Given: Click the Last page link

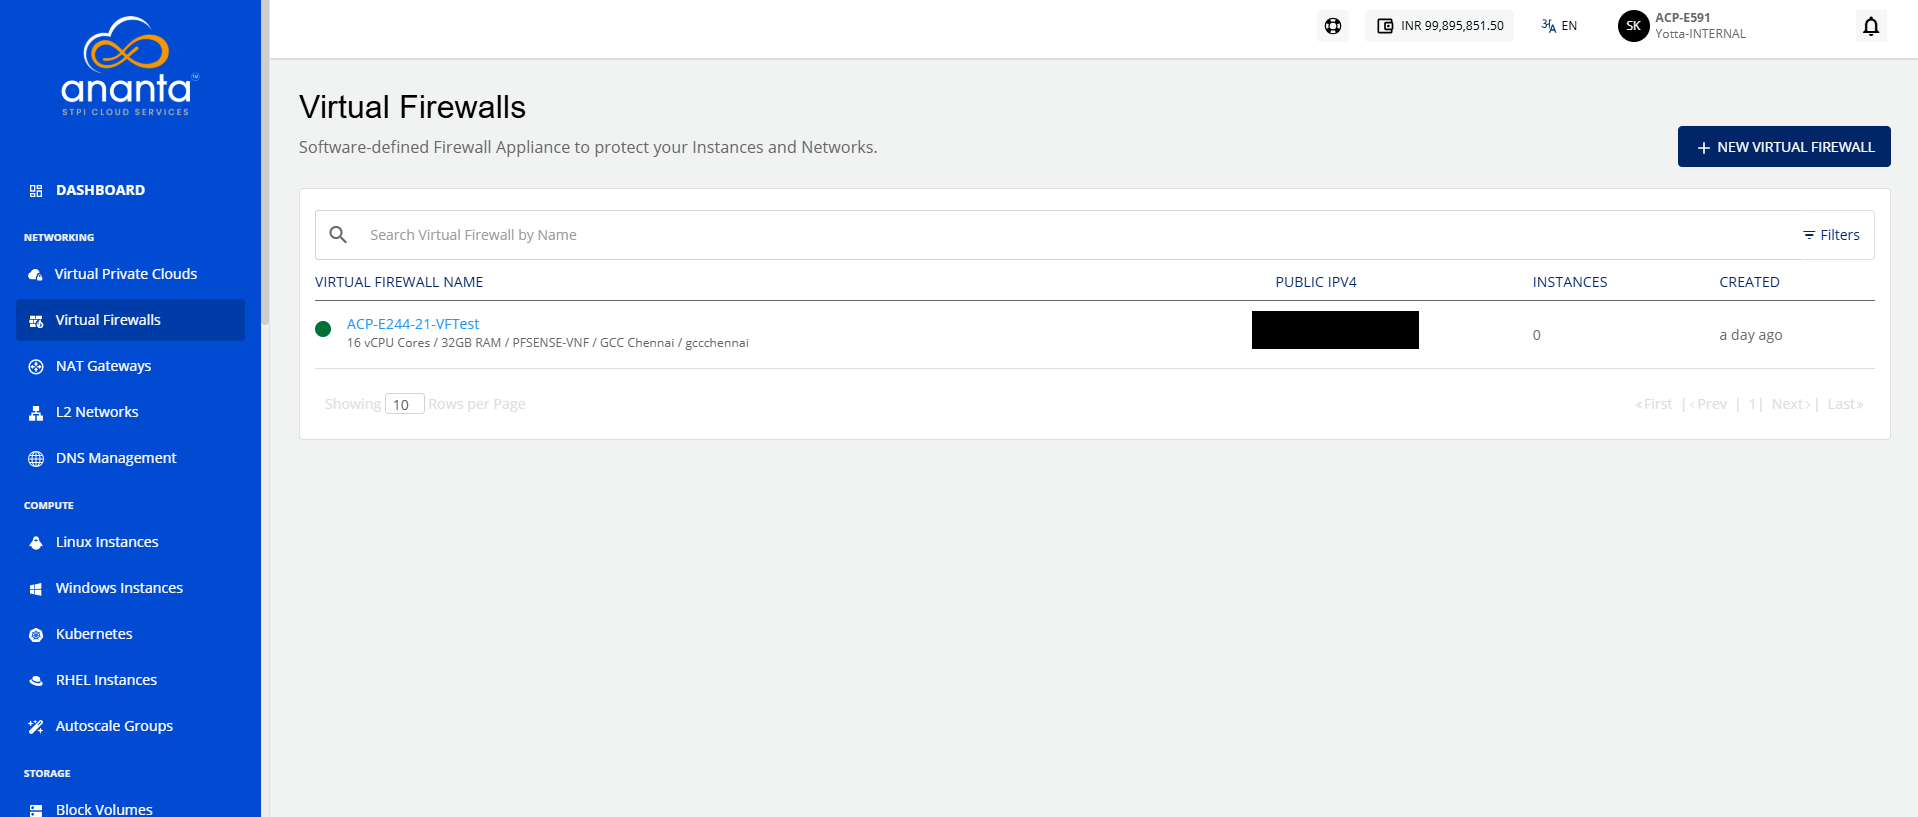Looking at the screenshot, I should pyautogui.click(x=1845, y=404).
